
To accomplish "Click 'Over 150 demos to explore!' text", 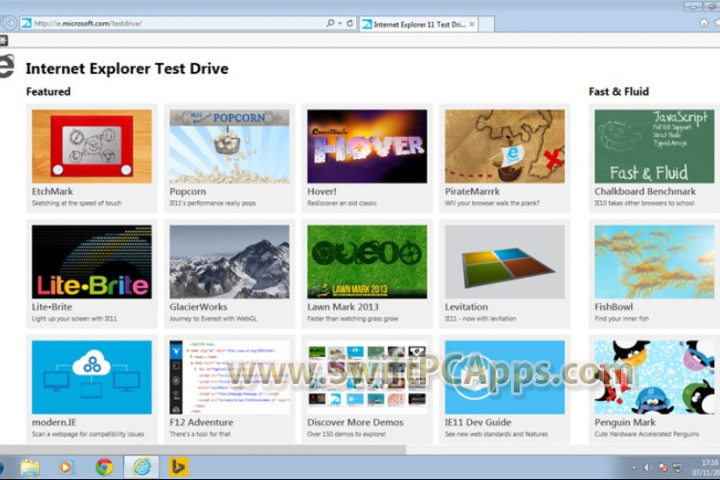I will click(347, 434).
